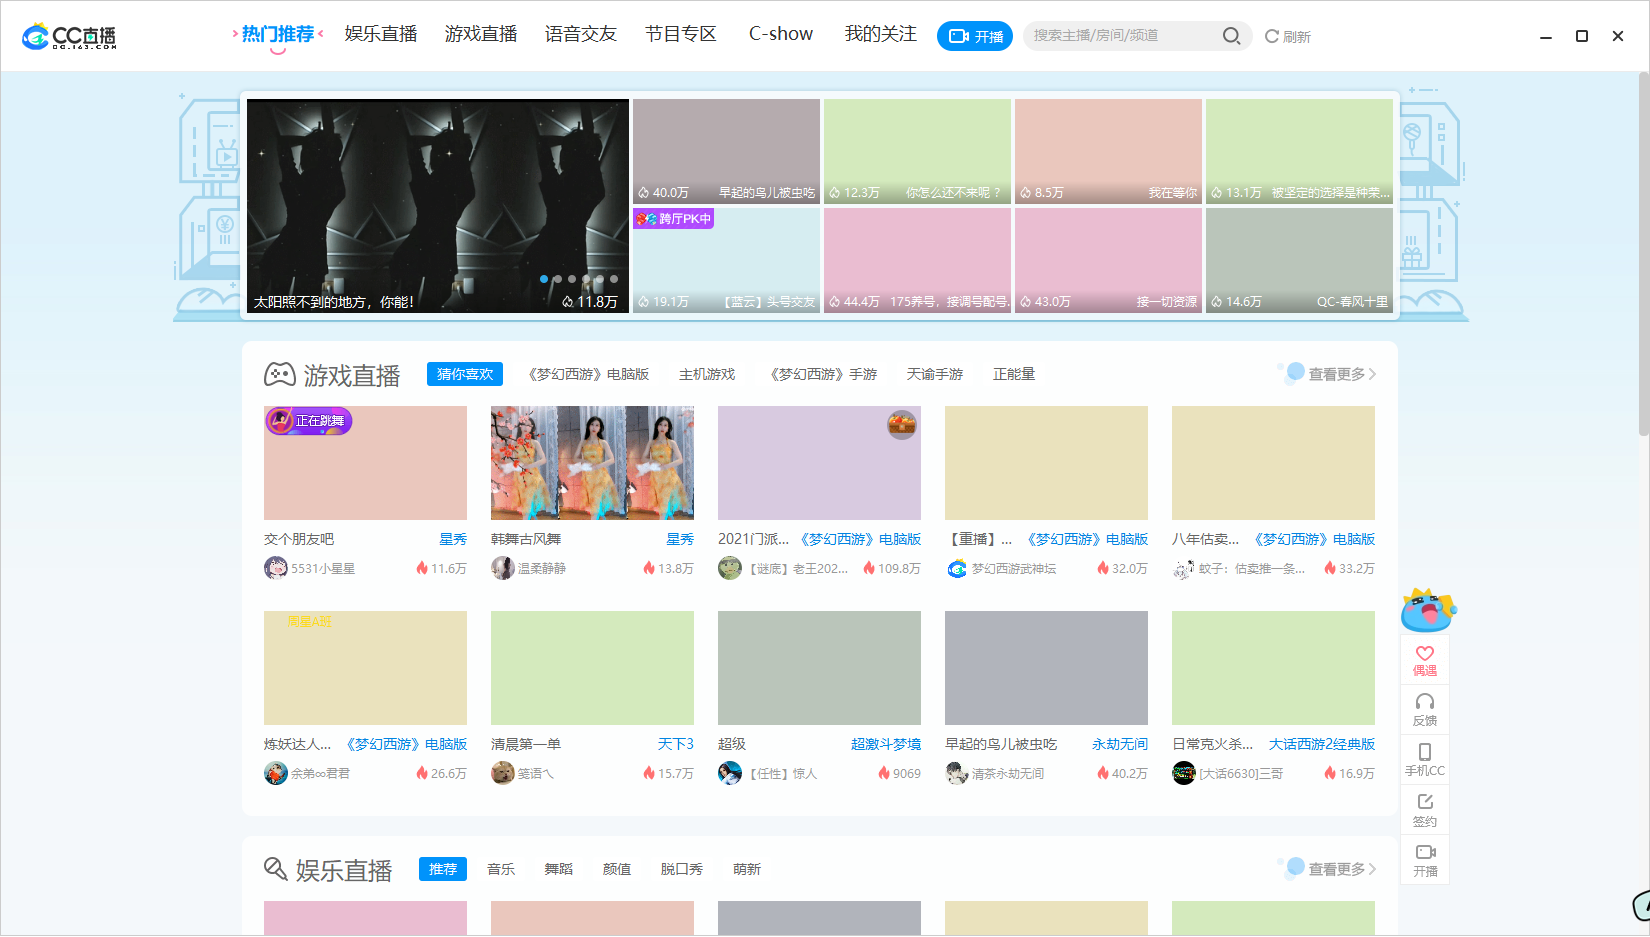Viewport: 1650px width, 937px height.
Task: Click the blue 开播 button in header
Action: click(x=975, y=36)
